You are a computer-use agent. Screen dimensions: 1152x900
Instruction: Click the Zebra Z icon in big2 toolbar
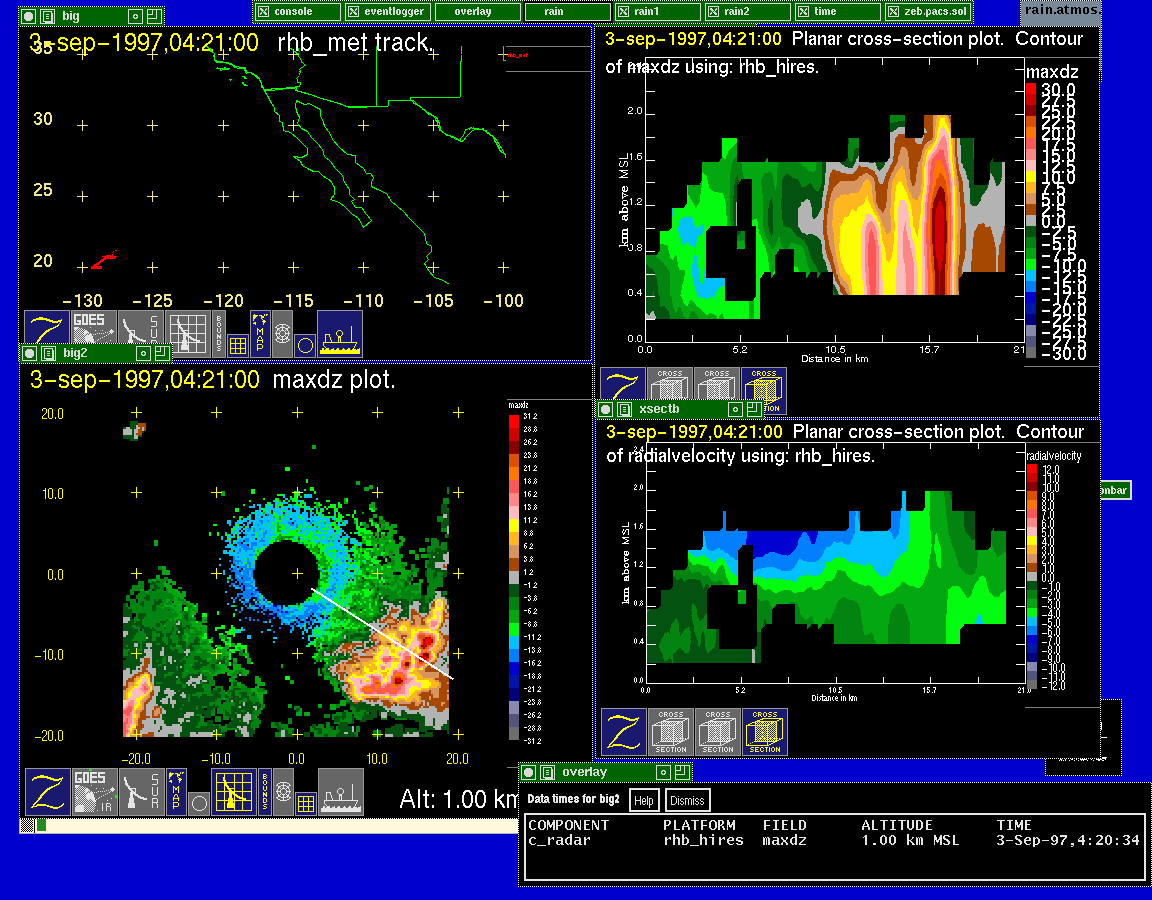tap(47, 792)
